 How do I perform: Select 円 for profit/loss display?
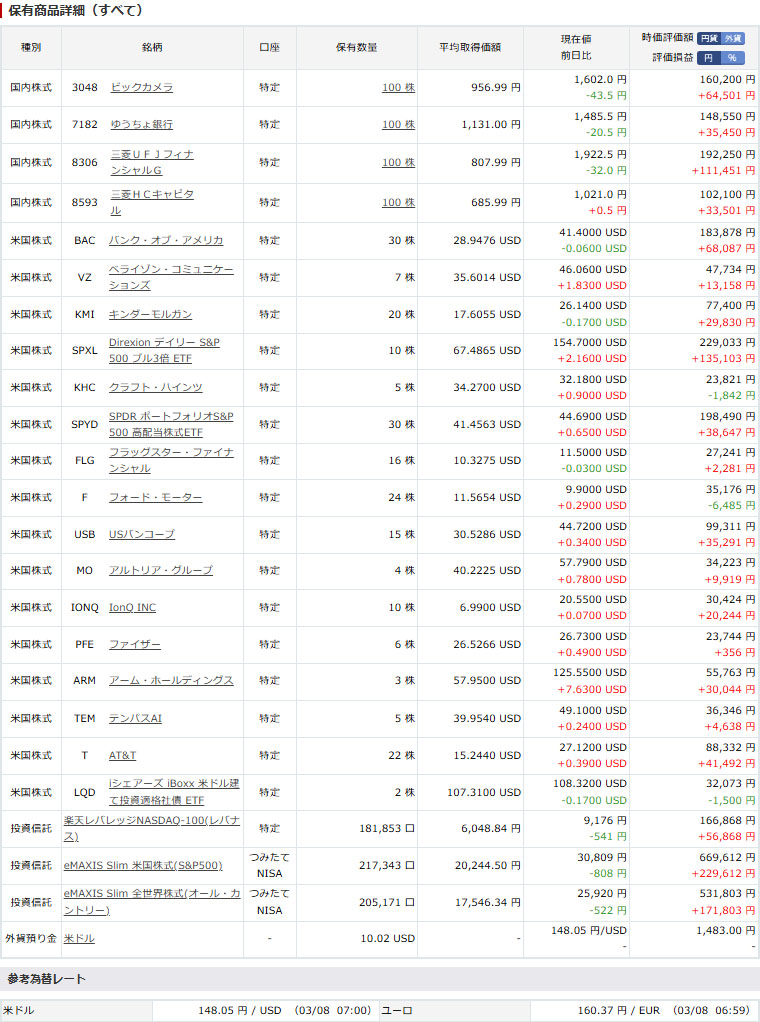[708, 58]
